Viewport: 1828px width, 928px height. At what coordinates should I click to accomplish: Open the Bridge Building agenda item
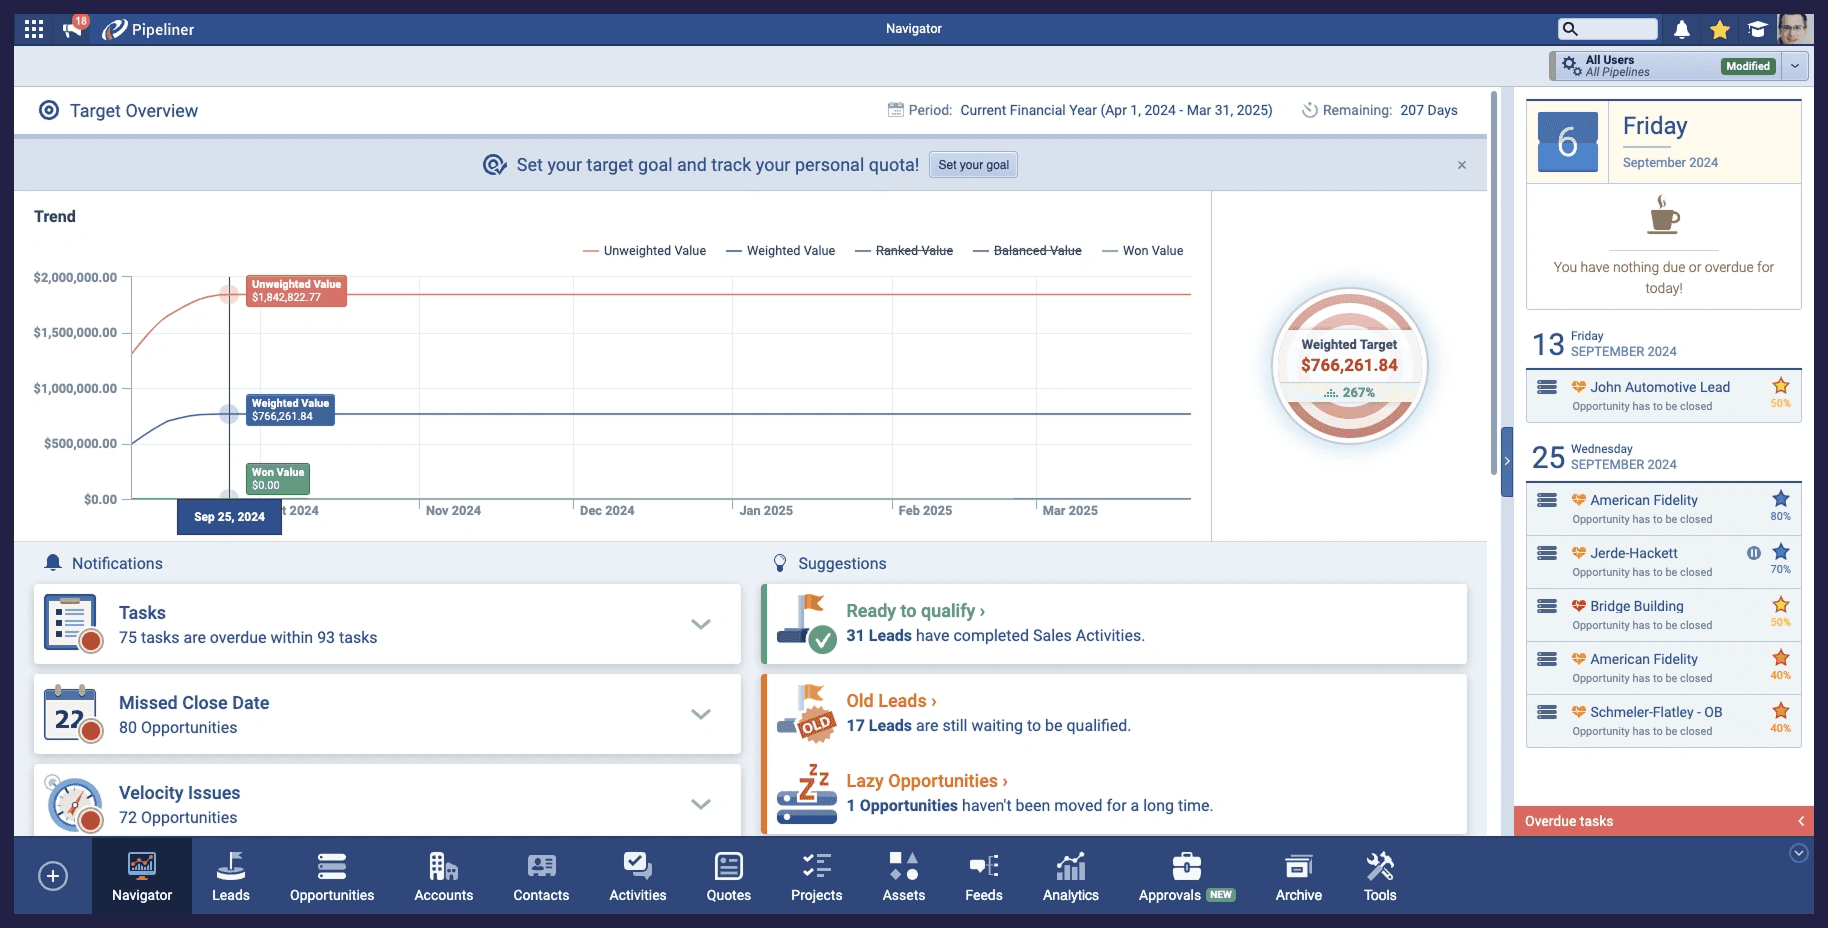tap(1664, 615)
